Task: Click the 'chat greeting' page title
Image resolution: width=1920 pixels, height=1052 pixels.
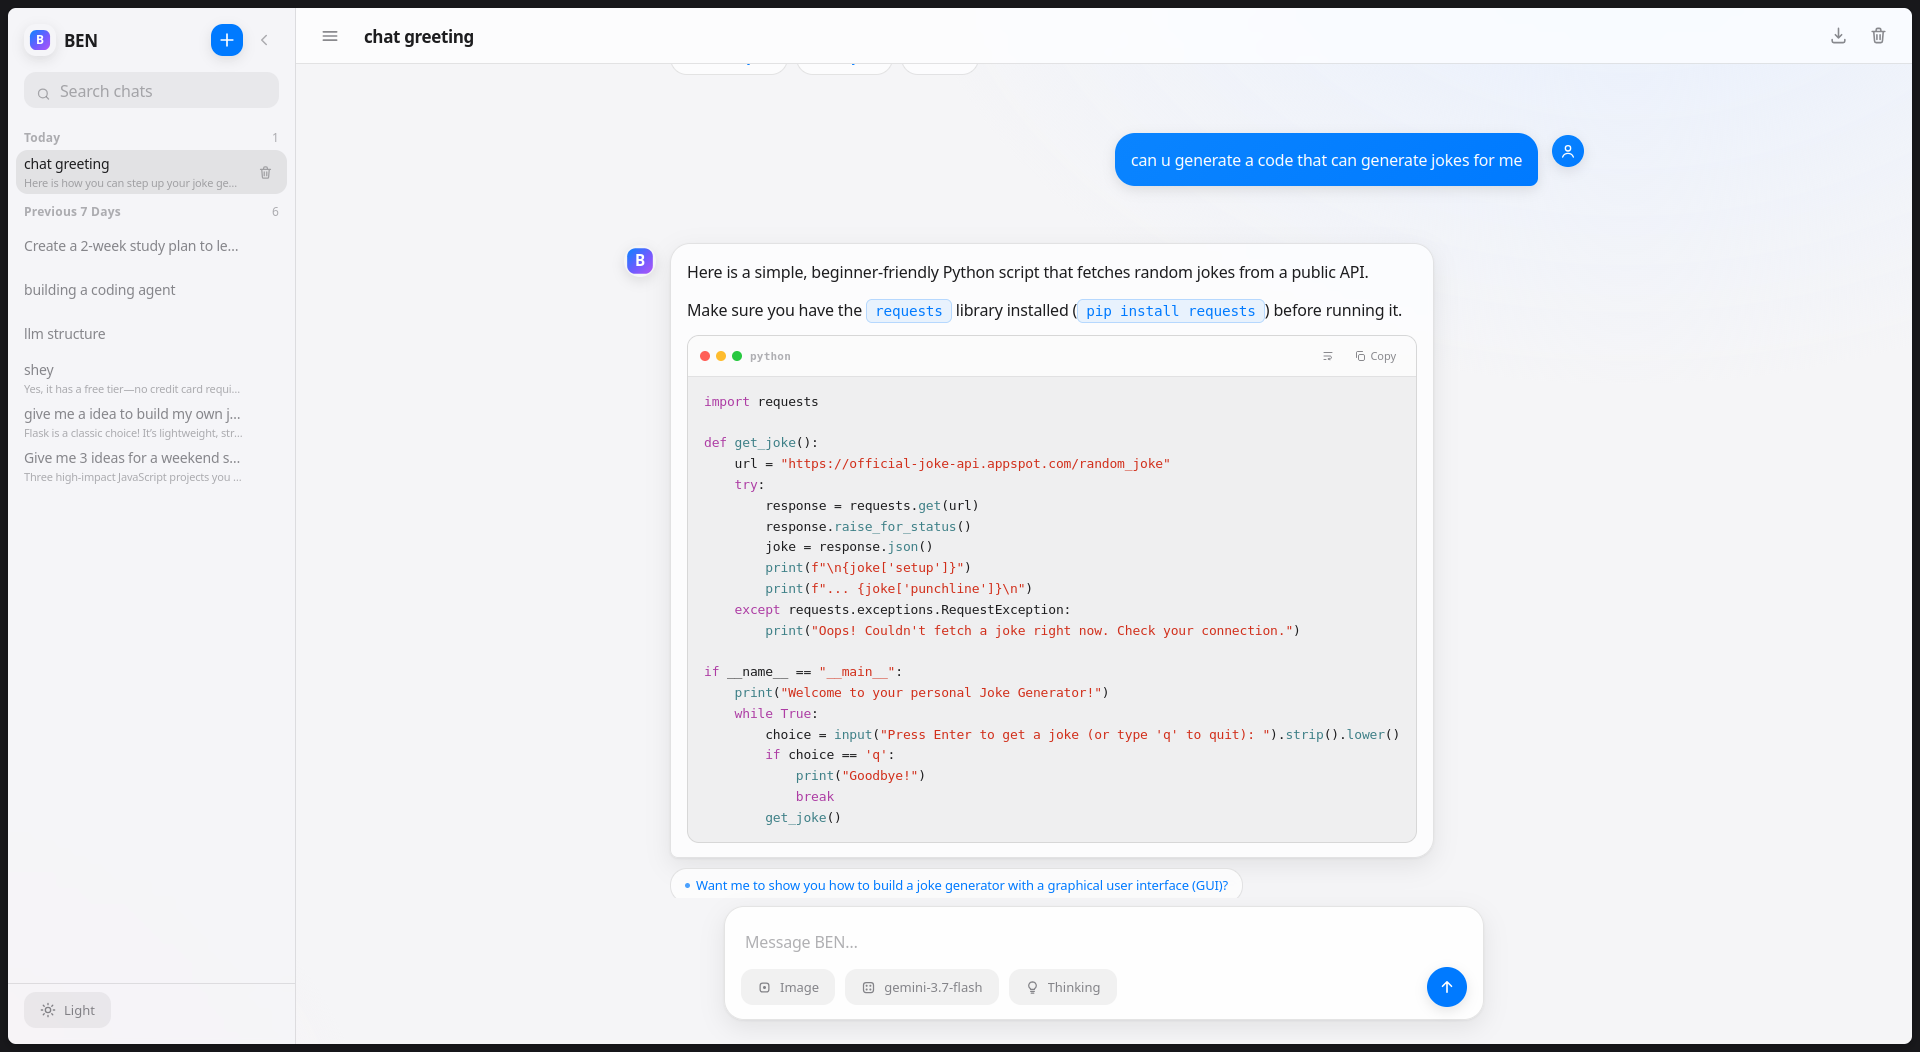Action: 419,37
